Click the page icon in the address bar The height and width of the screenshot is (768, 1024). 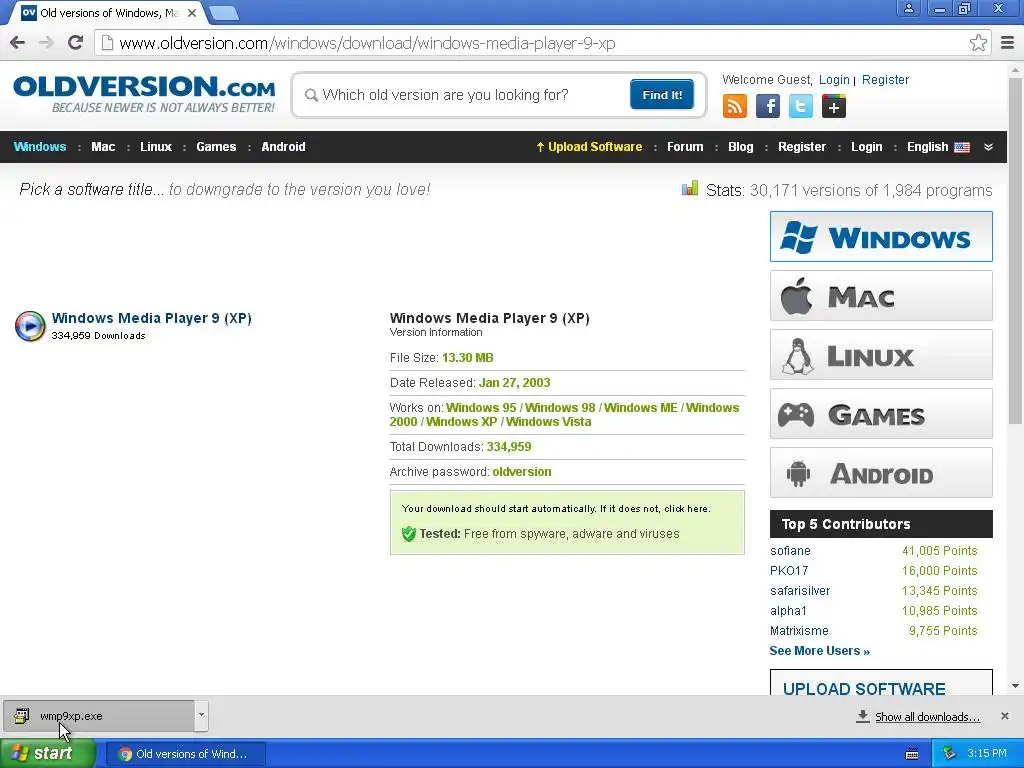pos(107,43)
